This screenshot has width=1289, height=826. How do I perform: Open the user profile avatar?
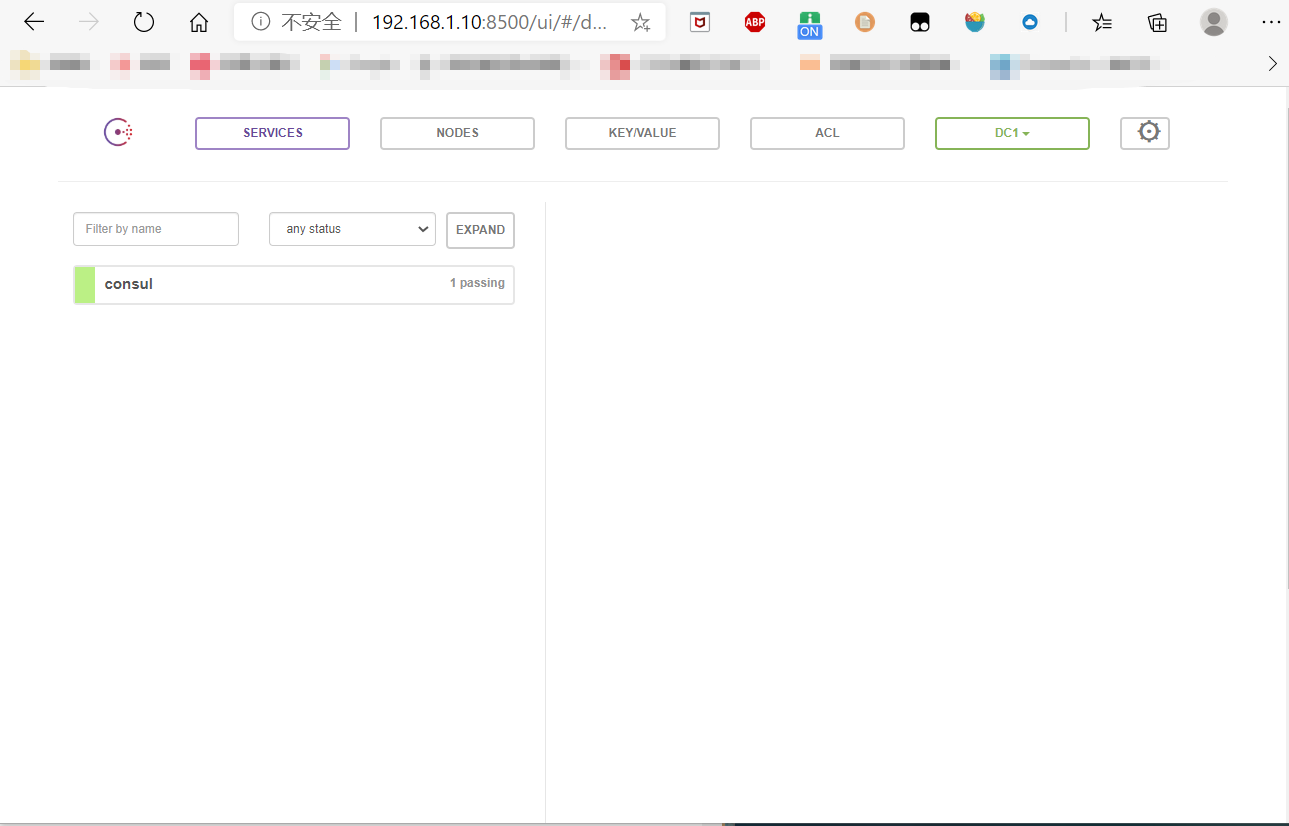(1213, 22)
